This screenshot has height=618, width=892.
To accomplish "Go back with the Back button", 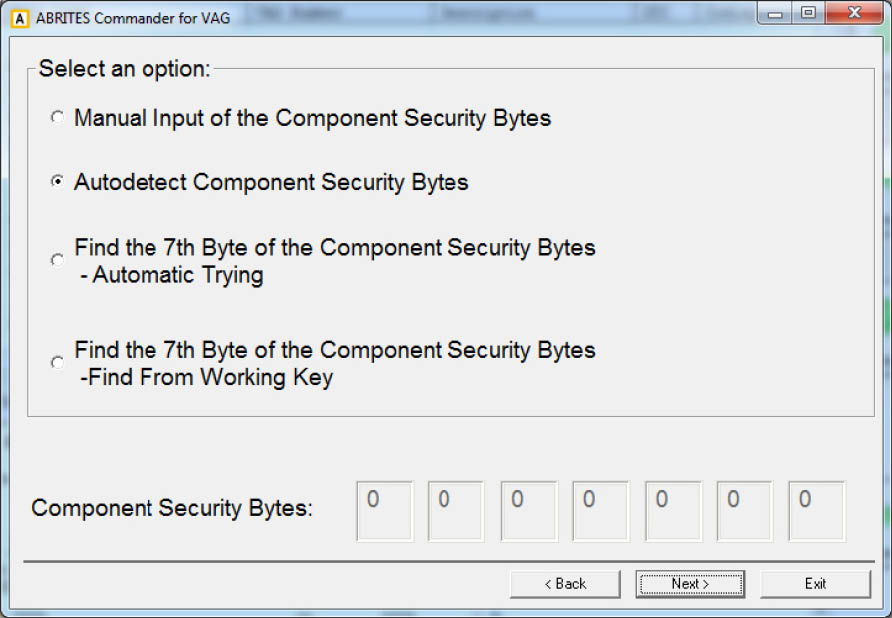I will pos(565,584).
